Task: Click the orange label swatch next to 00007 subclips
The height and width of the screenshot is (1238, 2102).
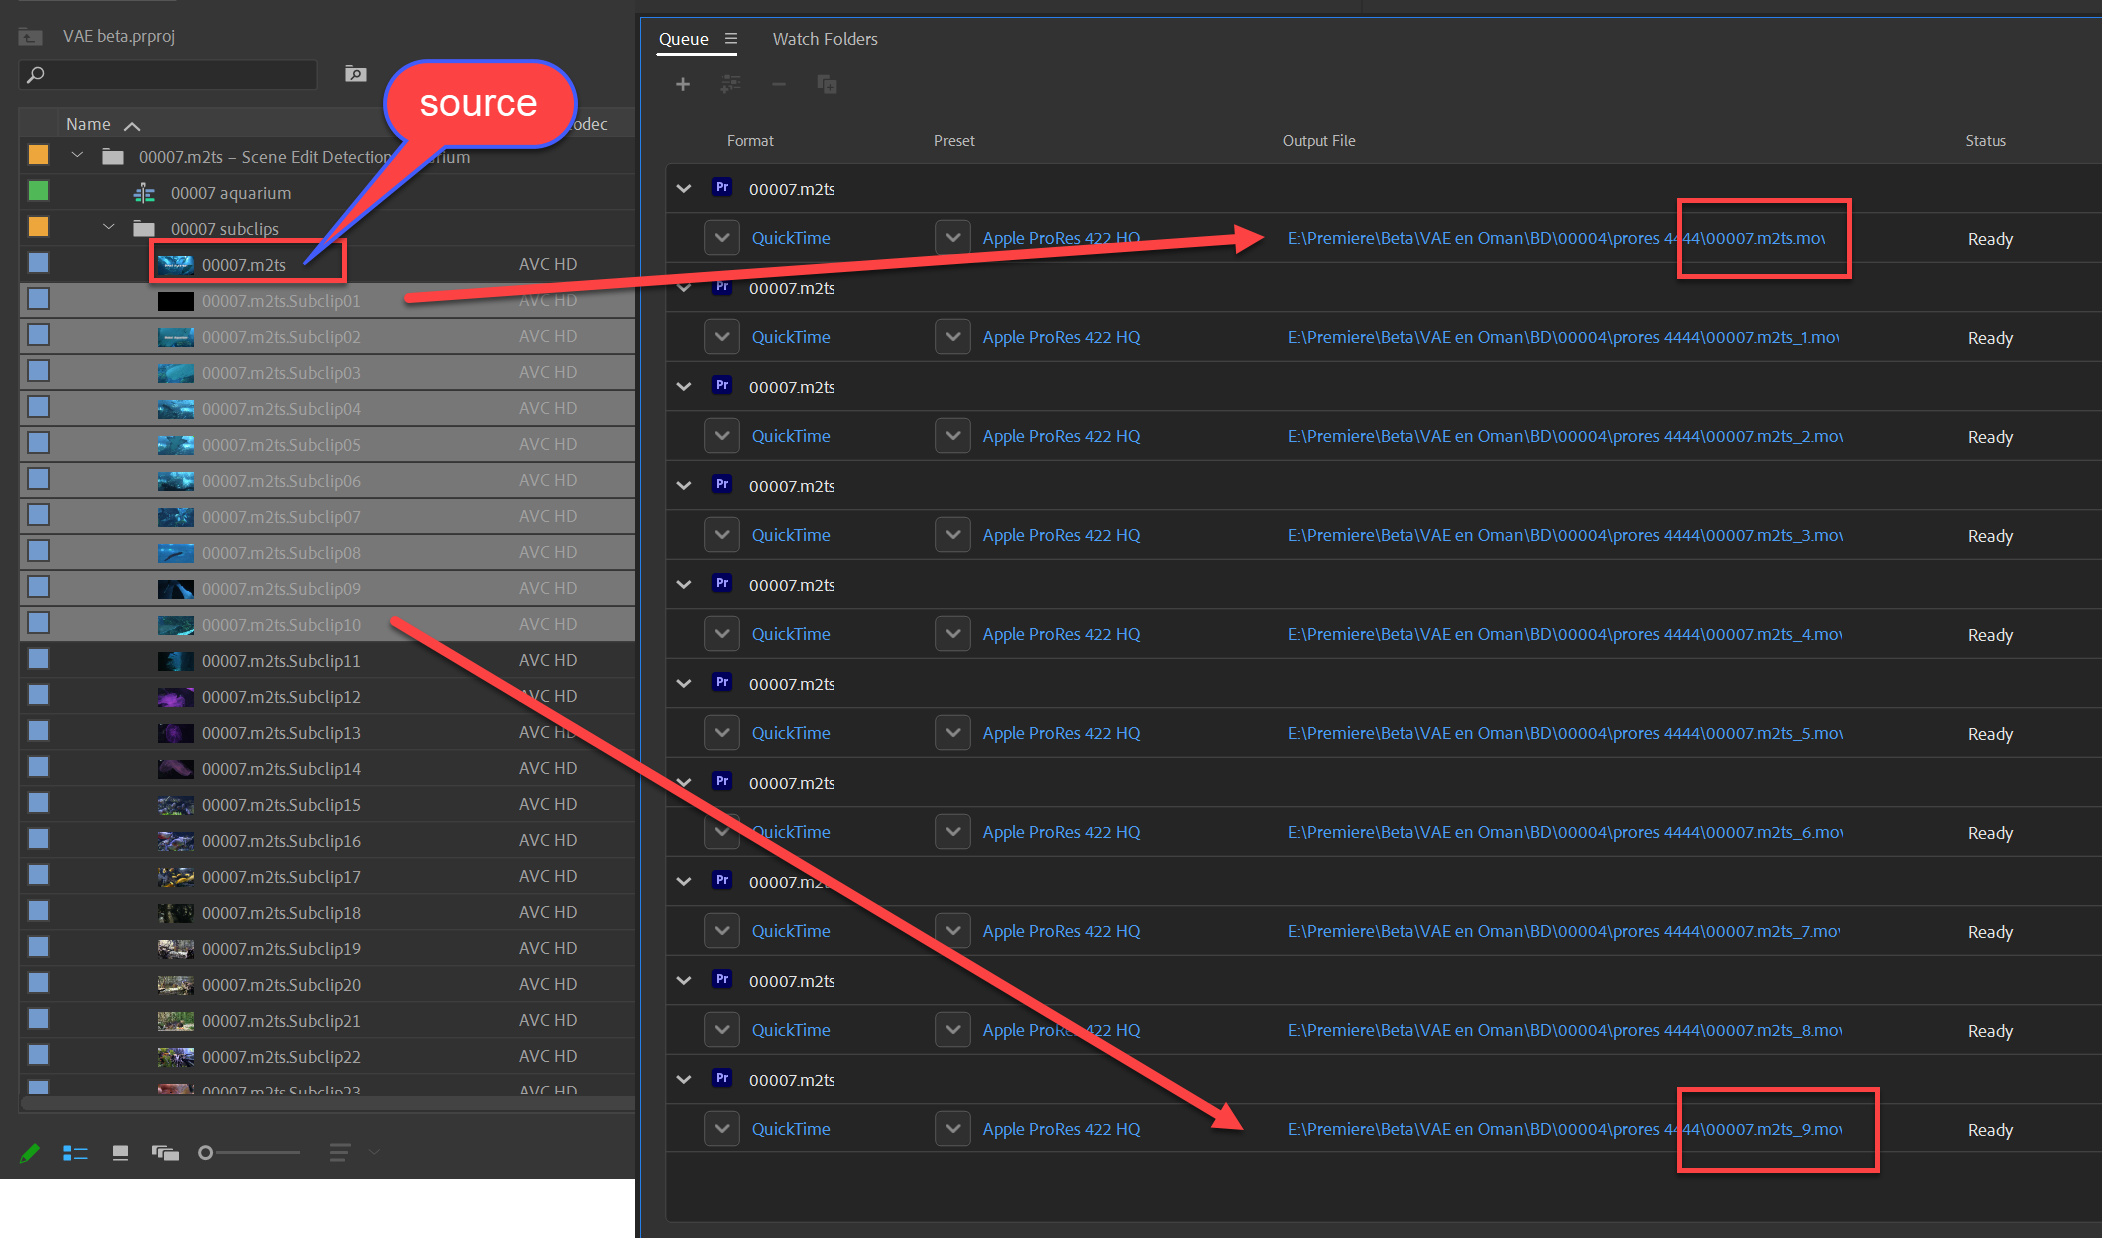Action: (37, 226)
